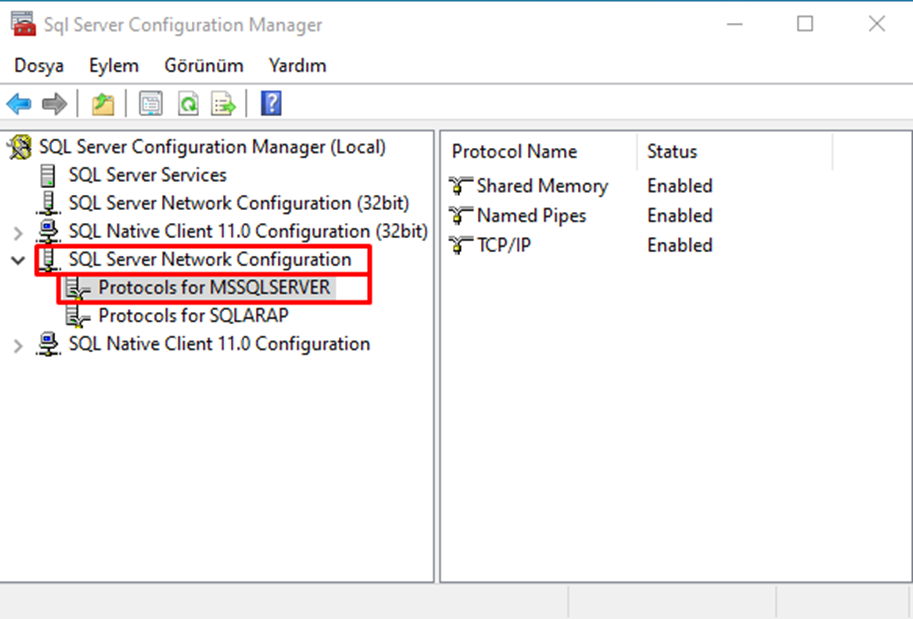
Task: Open the Görünüm menu
Action: [204, 66]
